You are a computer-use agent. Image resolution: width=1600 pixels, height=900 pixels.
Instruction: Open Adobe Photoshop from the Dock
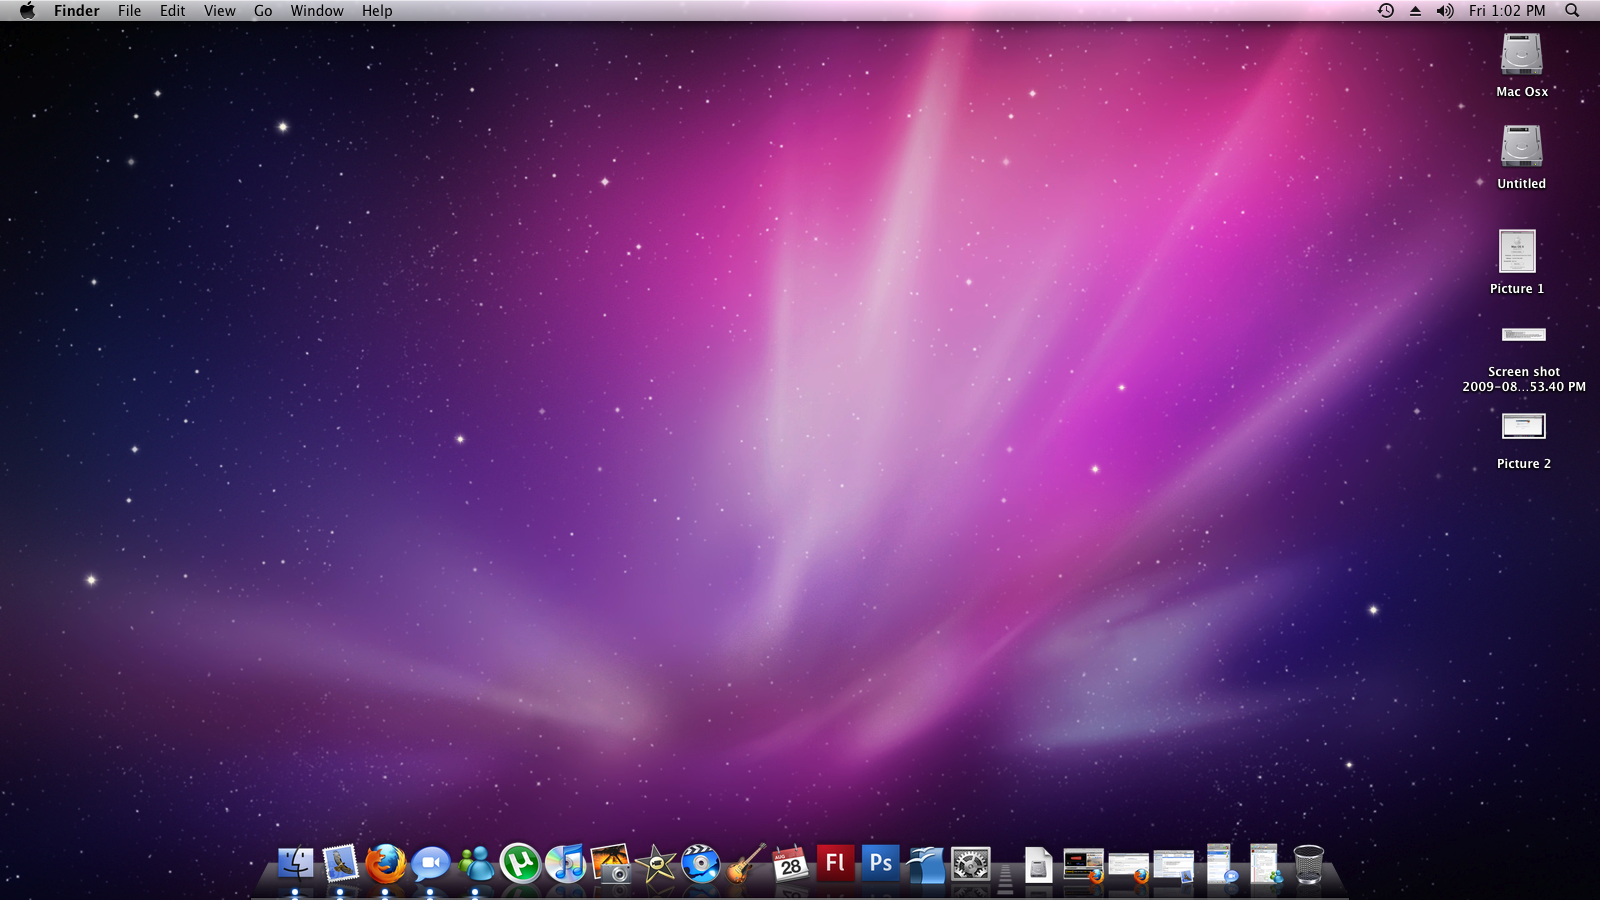pos(880,863)
